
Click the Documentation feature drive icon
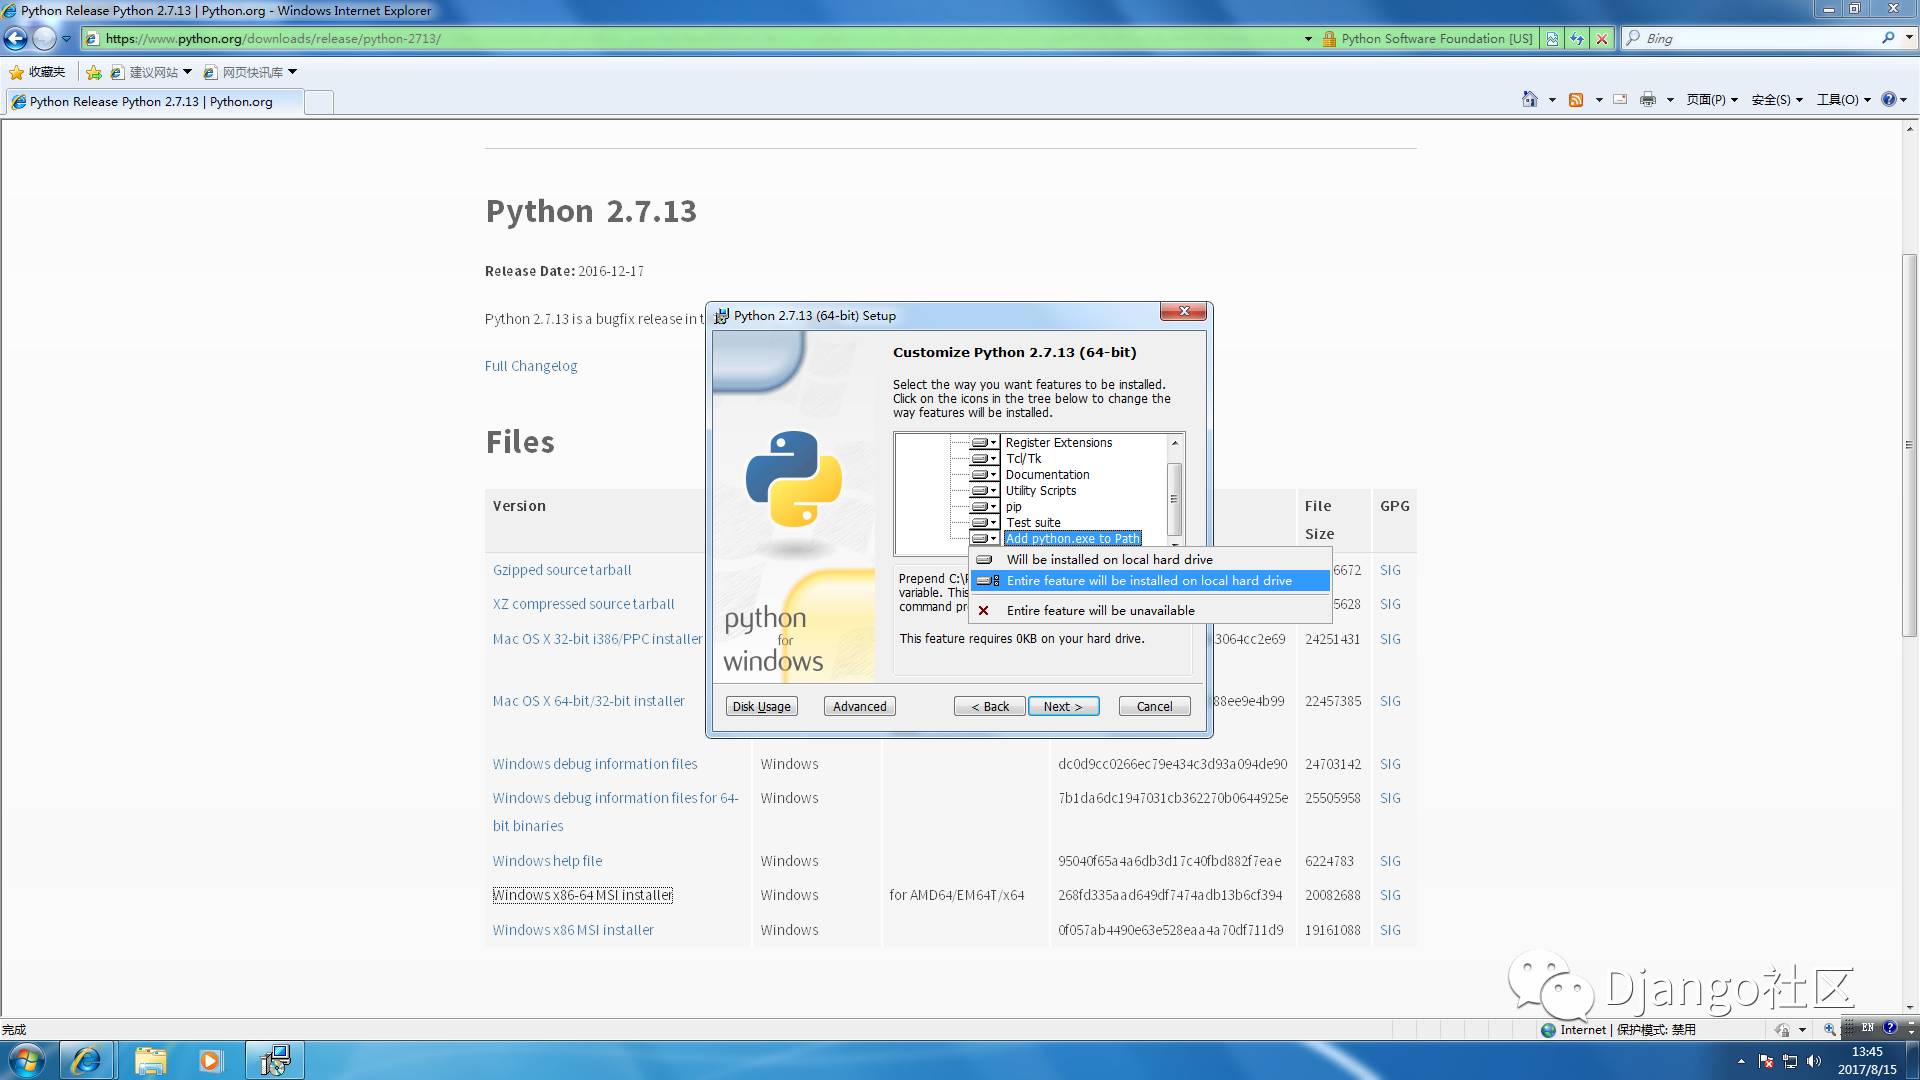pos(980,475)
